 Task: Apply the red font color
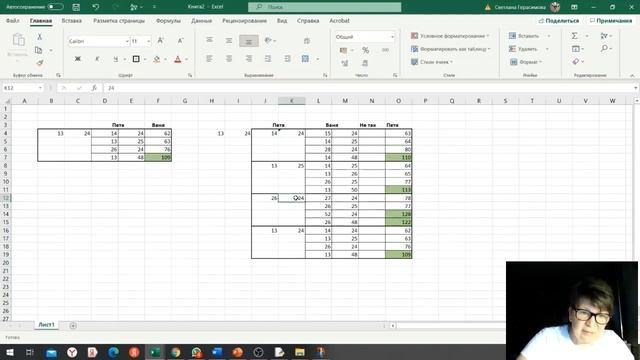click(178, 59)
